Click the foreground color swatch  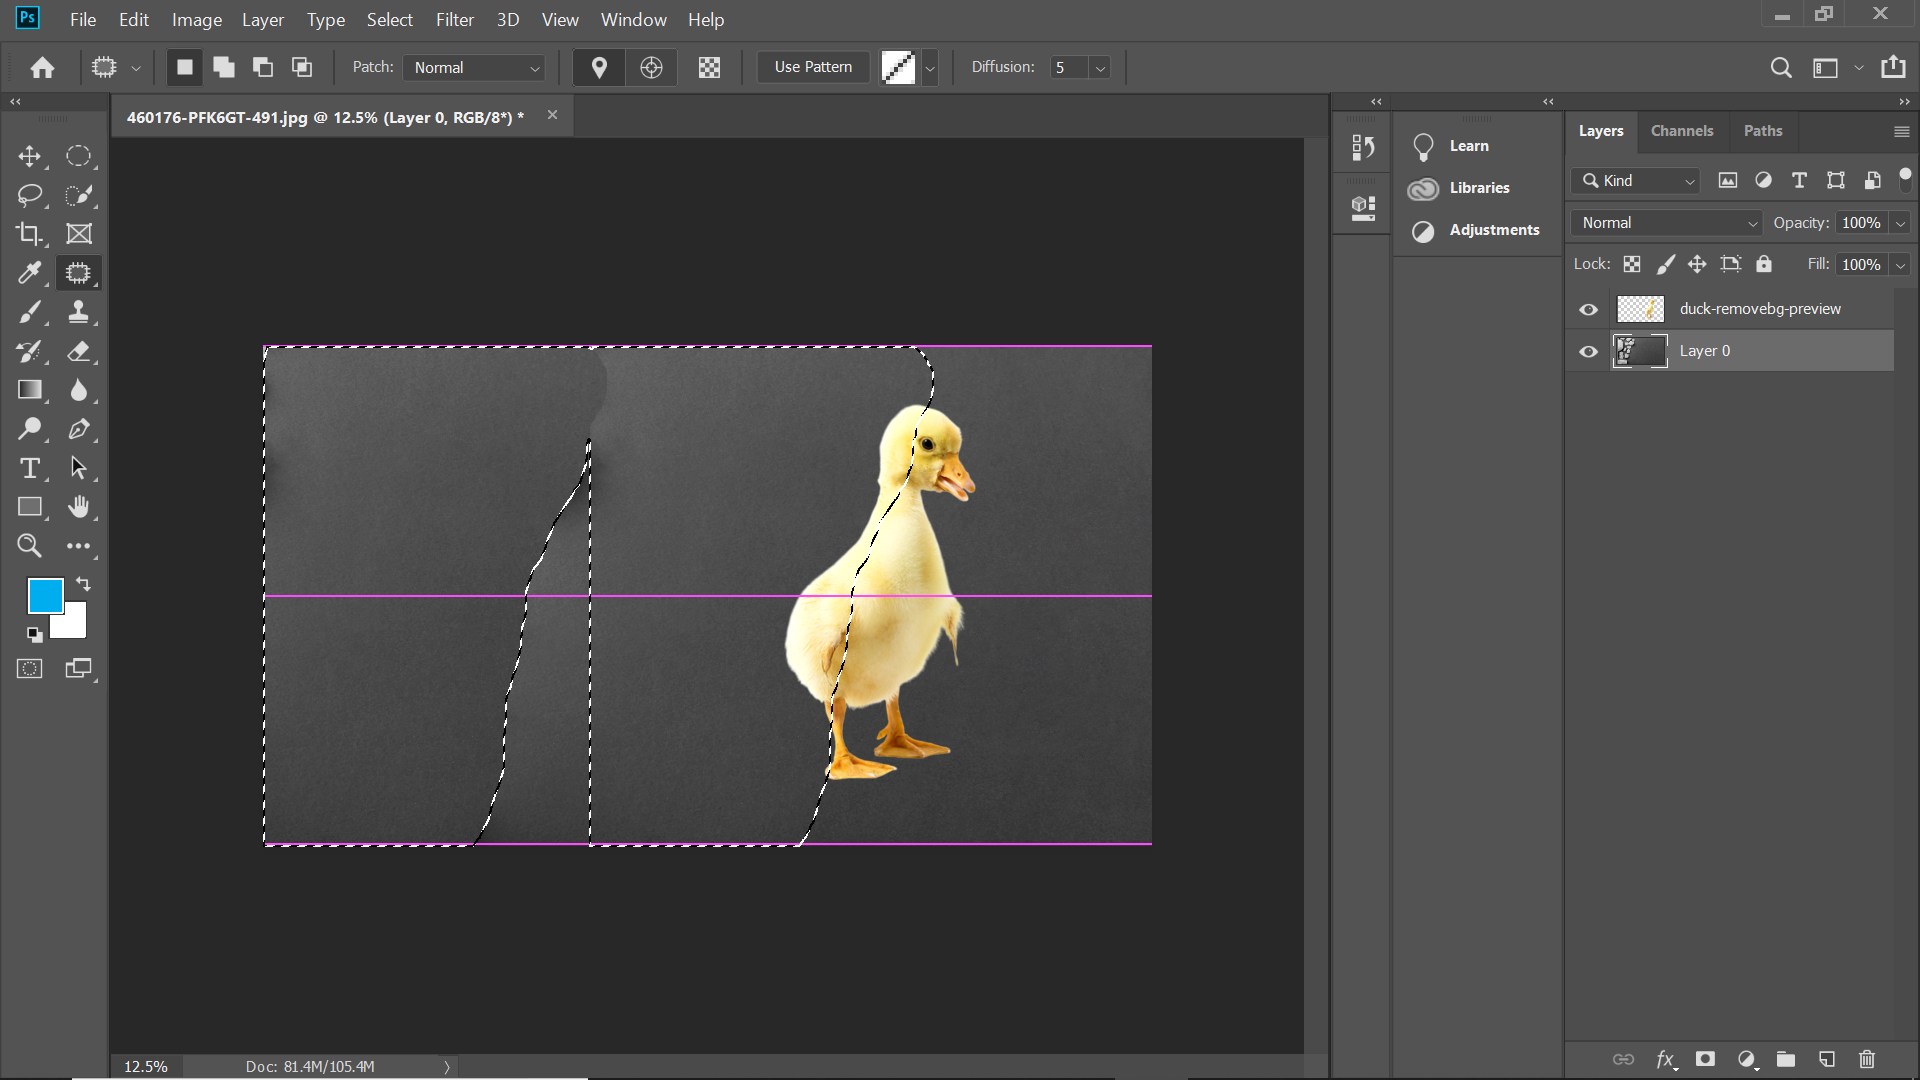44,596
